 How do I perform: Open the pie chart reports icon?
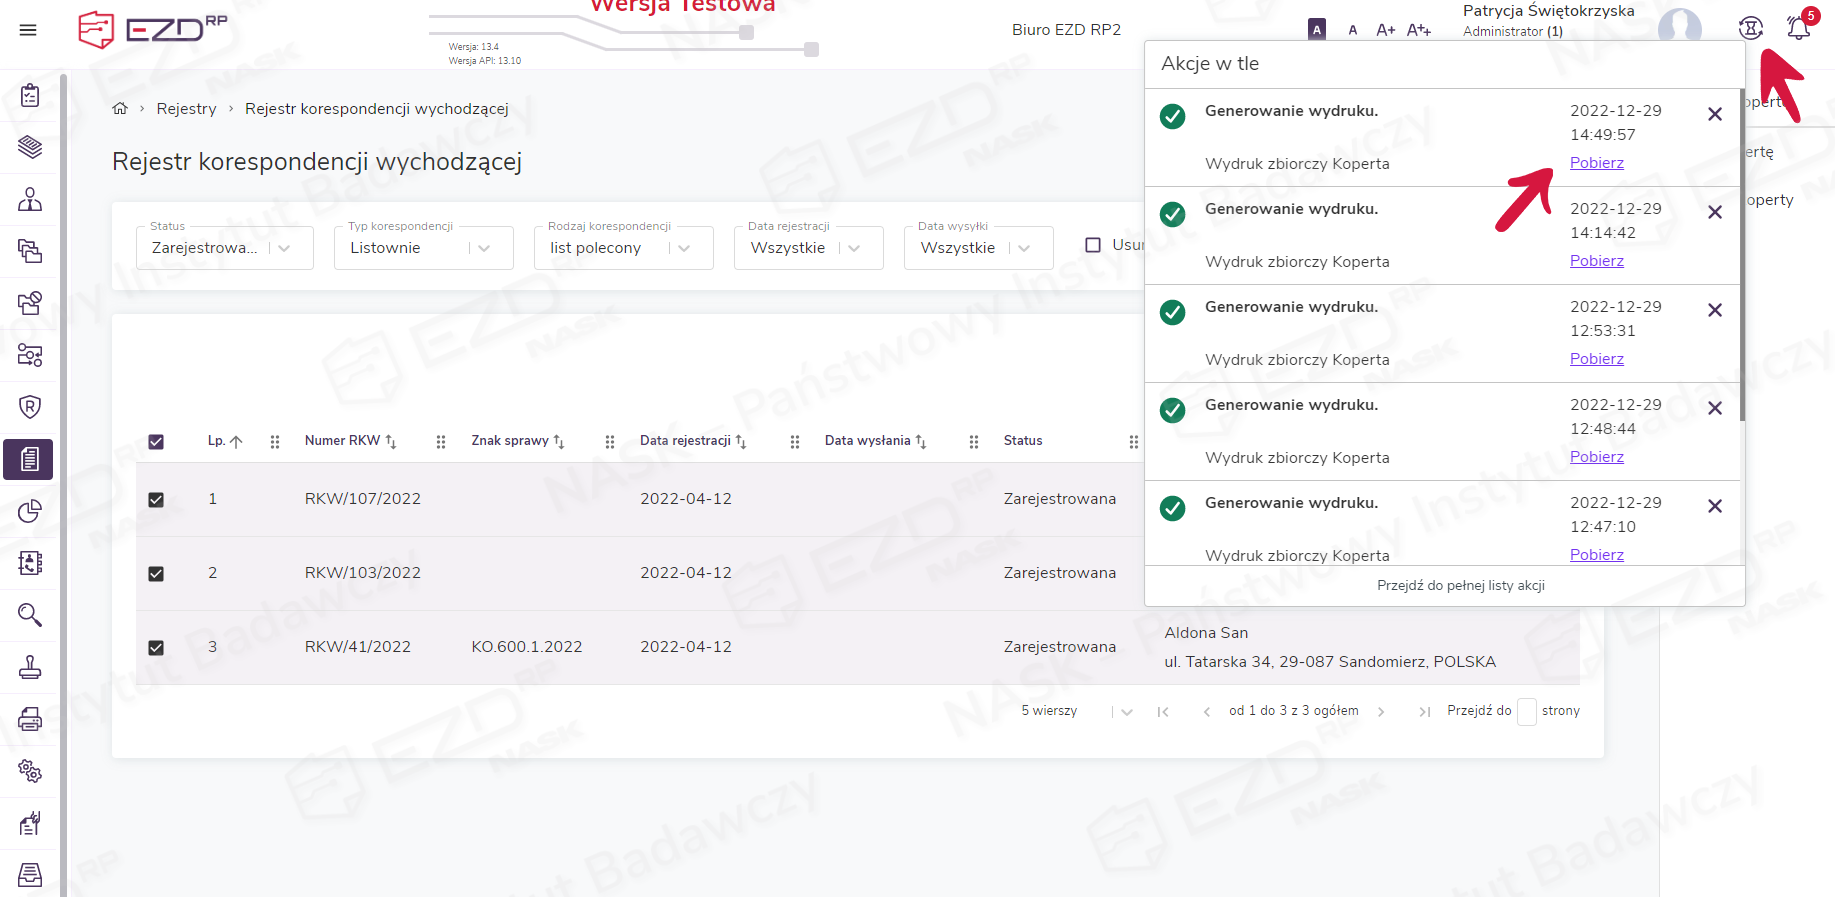(x=30, y=511)
